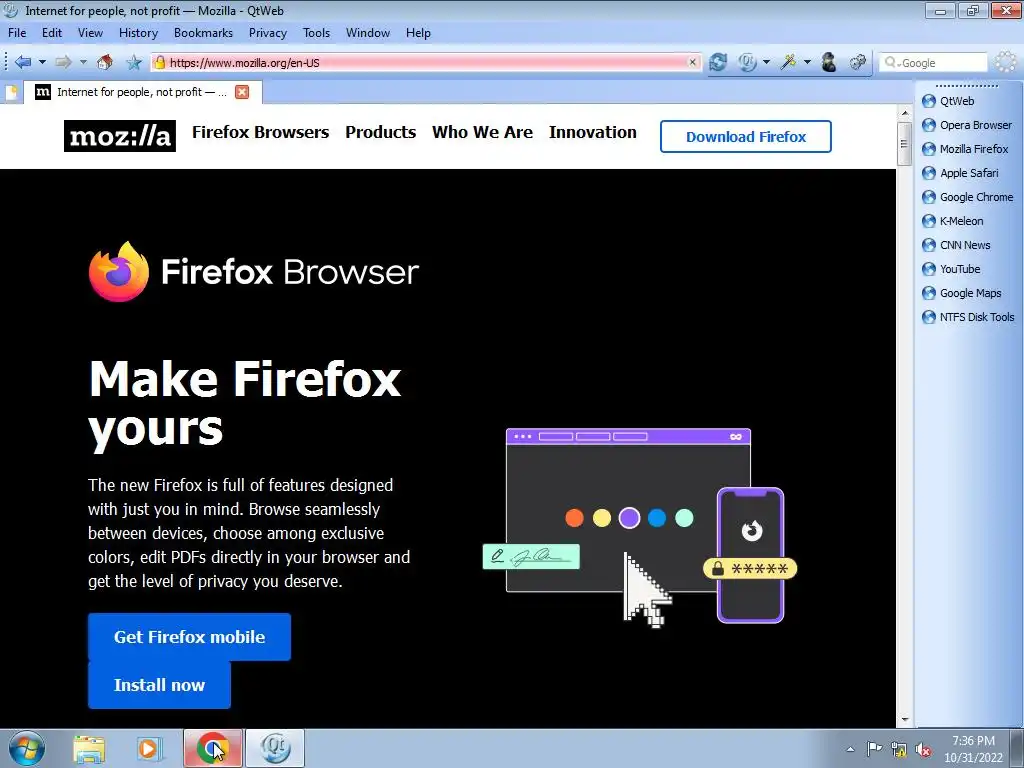Toggle the private browsing spy icon
The height and width of the screenshot is (768, 1024).
point(829,63)
